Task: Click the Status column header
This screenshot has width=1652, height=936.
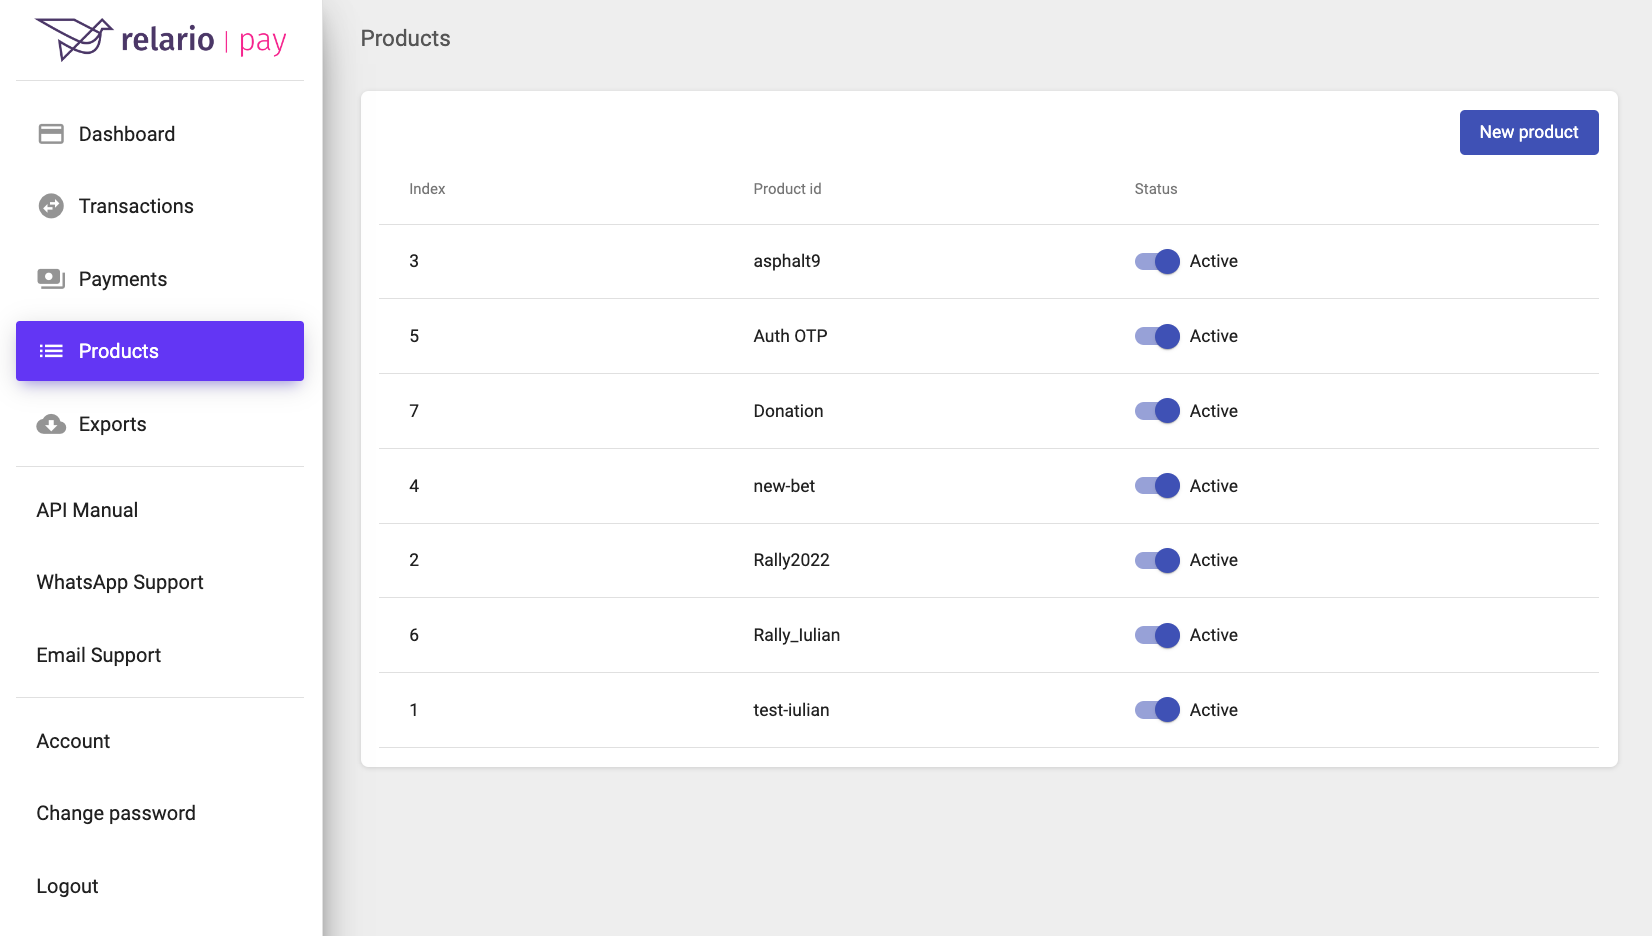Action: [x=1156, y=189]
